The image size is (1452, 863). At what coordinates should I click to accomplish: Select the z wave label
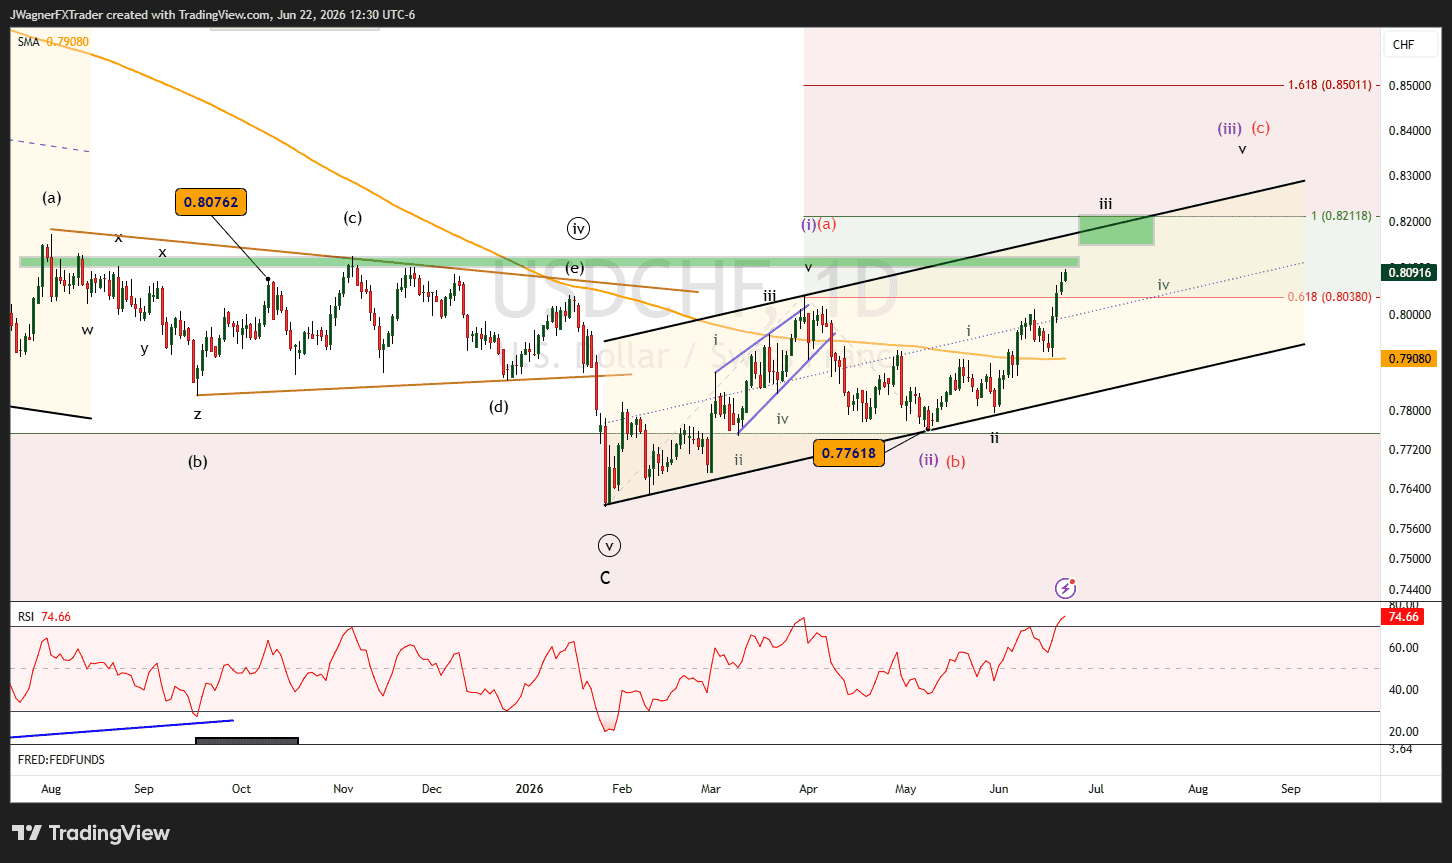coord(198,414)
